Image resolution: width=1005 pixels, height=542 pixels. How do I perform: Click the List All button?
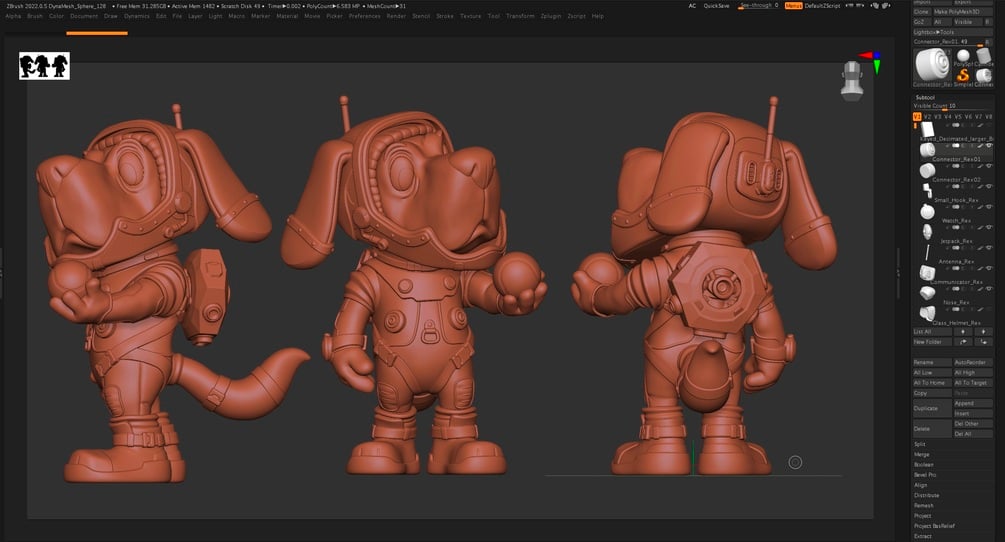click(x=932, y=332)
